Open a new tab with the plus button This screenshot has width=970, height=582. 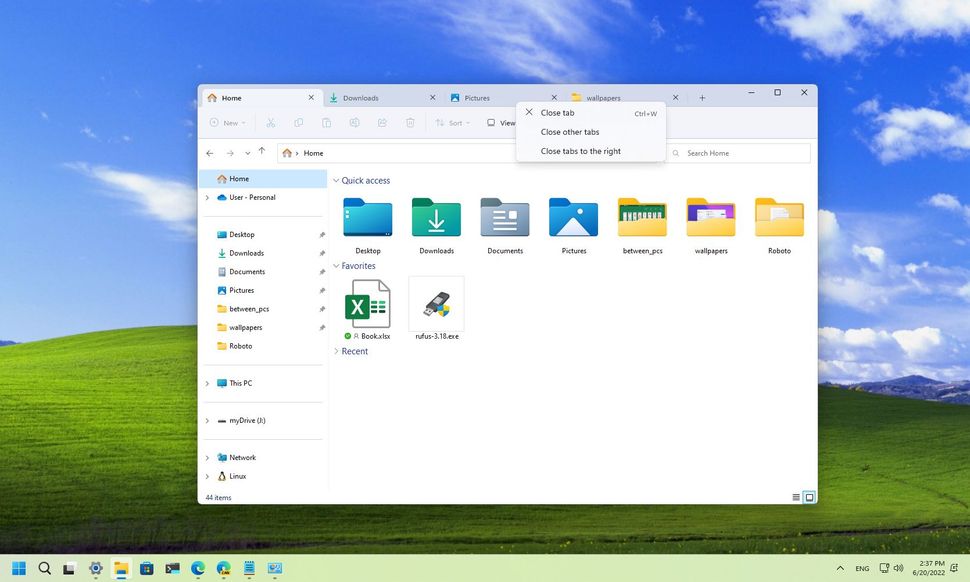point(701,97)
